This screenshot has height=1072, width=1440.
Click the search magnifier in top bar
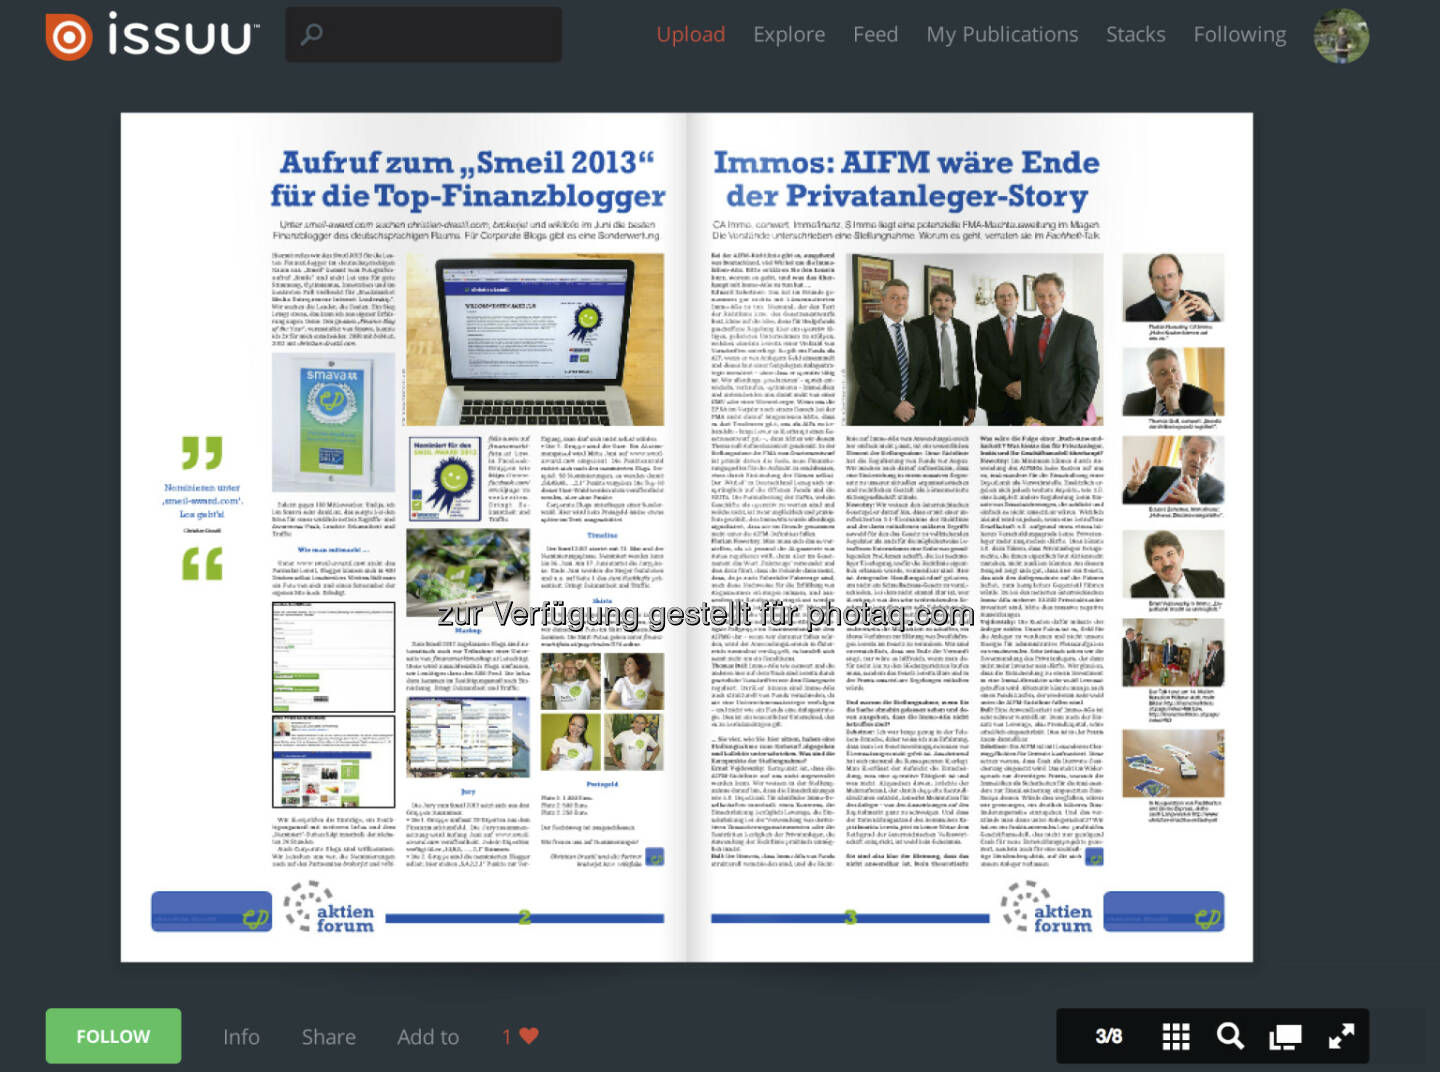312,35
